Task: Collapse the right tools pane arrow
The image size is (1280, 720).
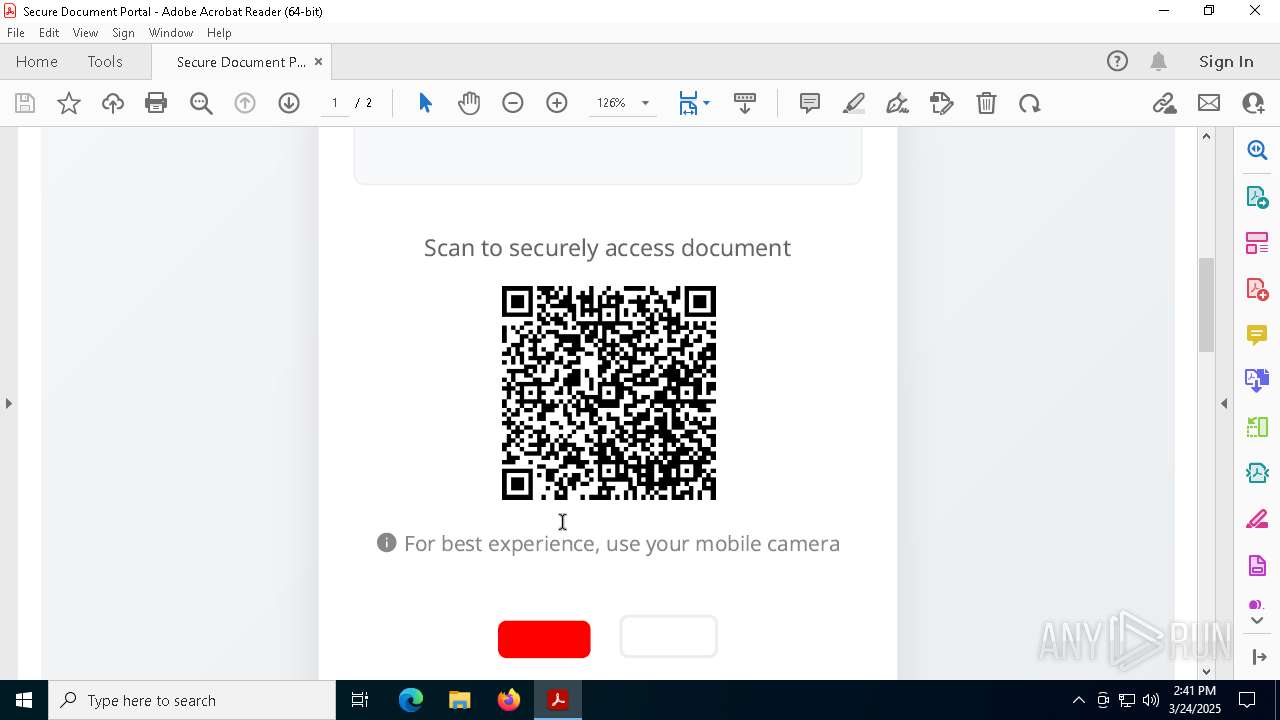Action: tap(1224, 403)
